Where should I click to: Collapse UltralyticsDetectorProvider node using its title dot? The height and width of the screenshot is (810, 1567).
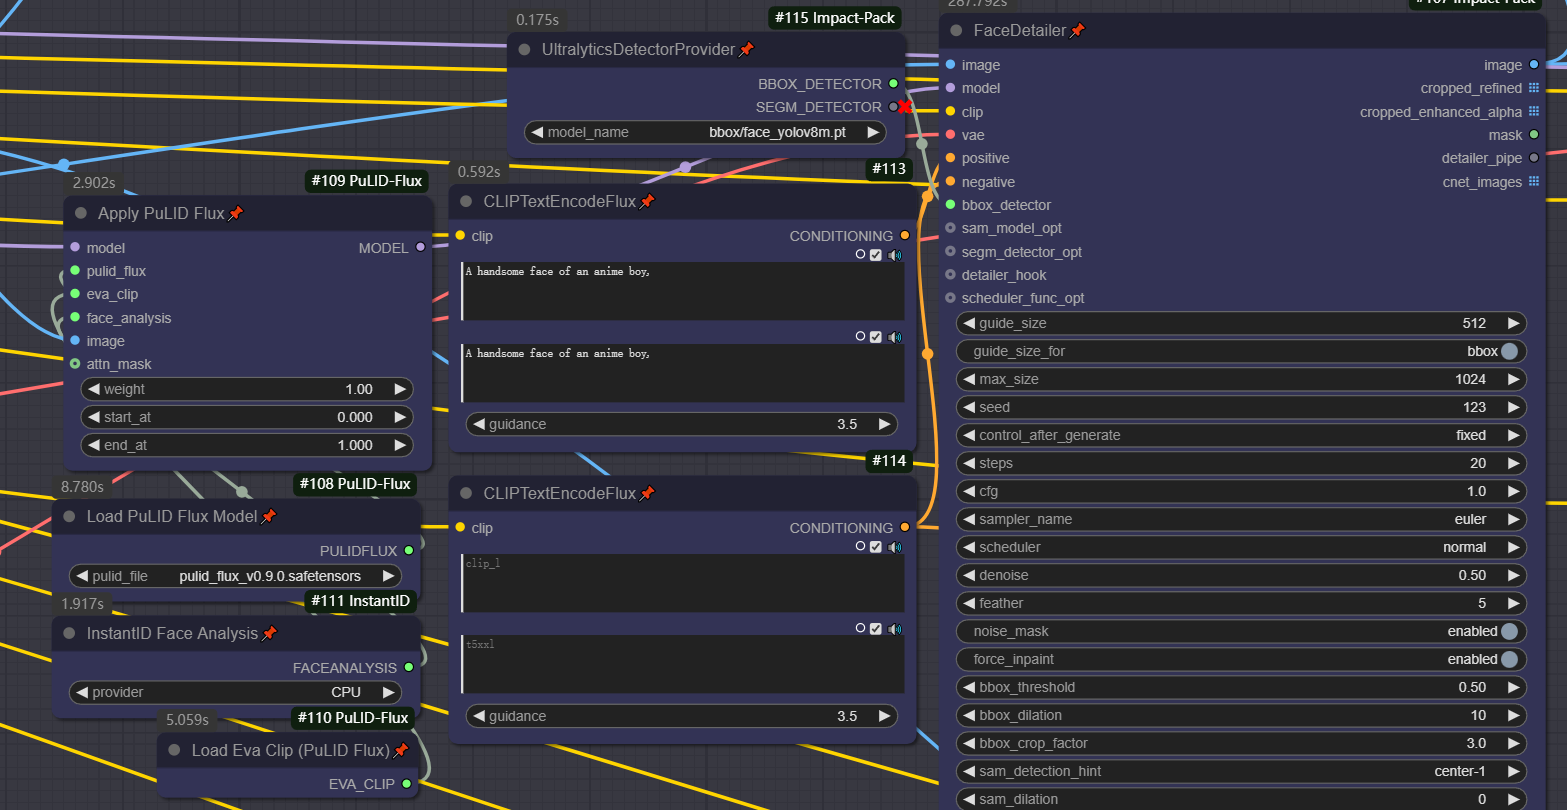524,49
